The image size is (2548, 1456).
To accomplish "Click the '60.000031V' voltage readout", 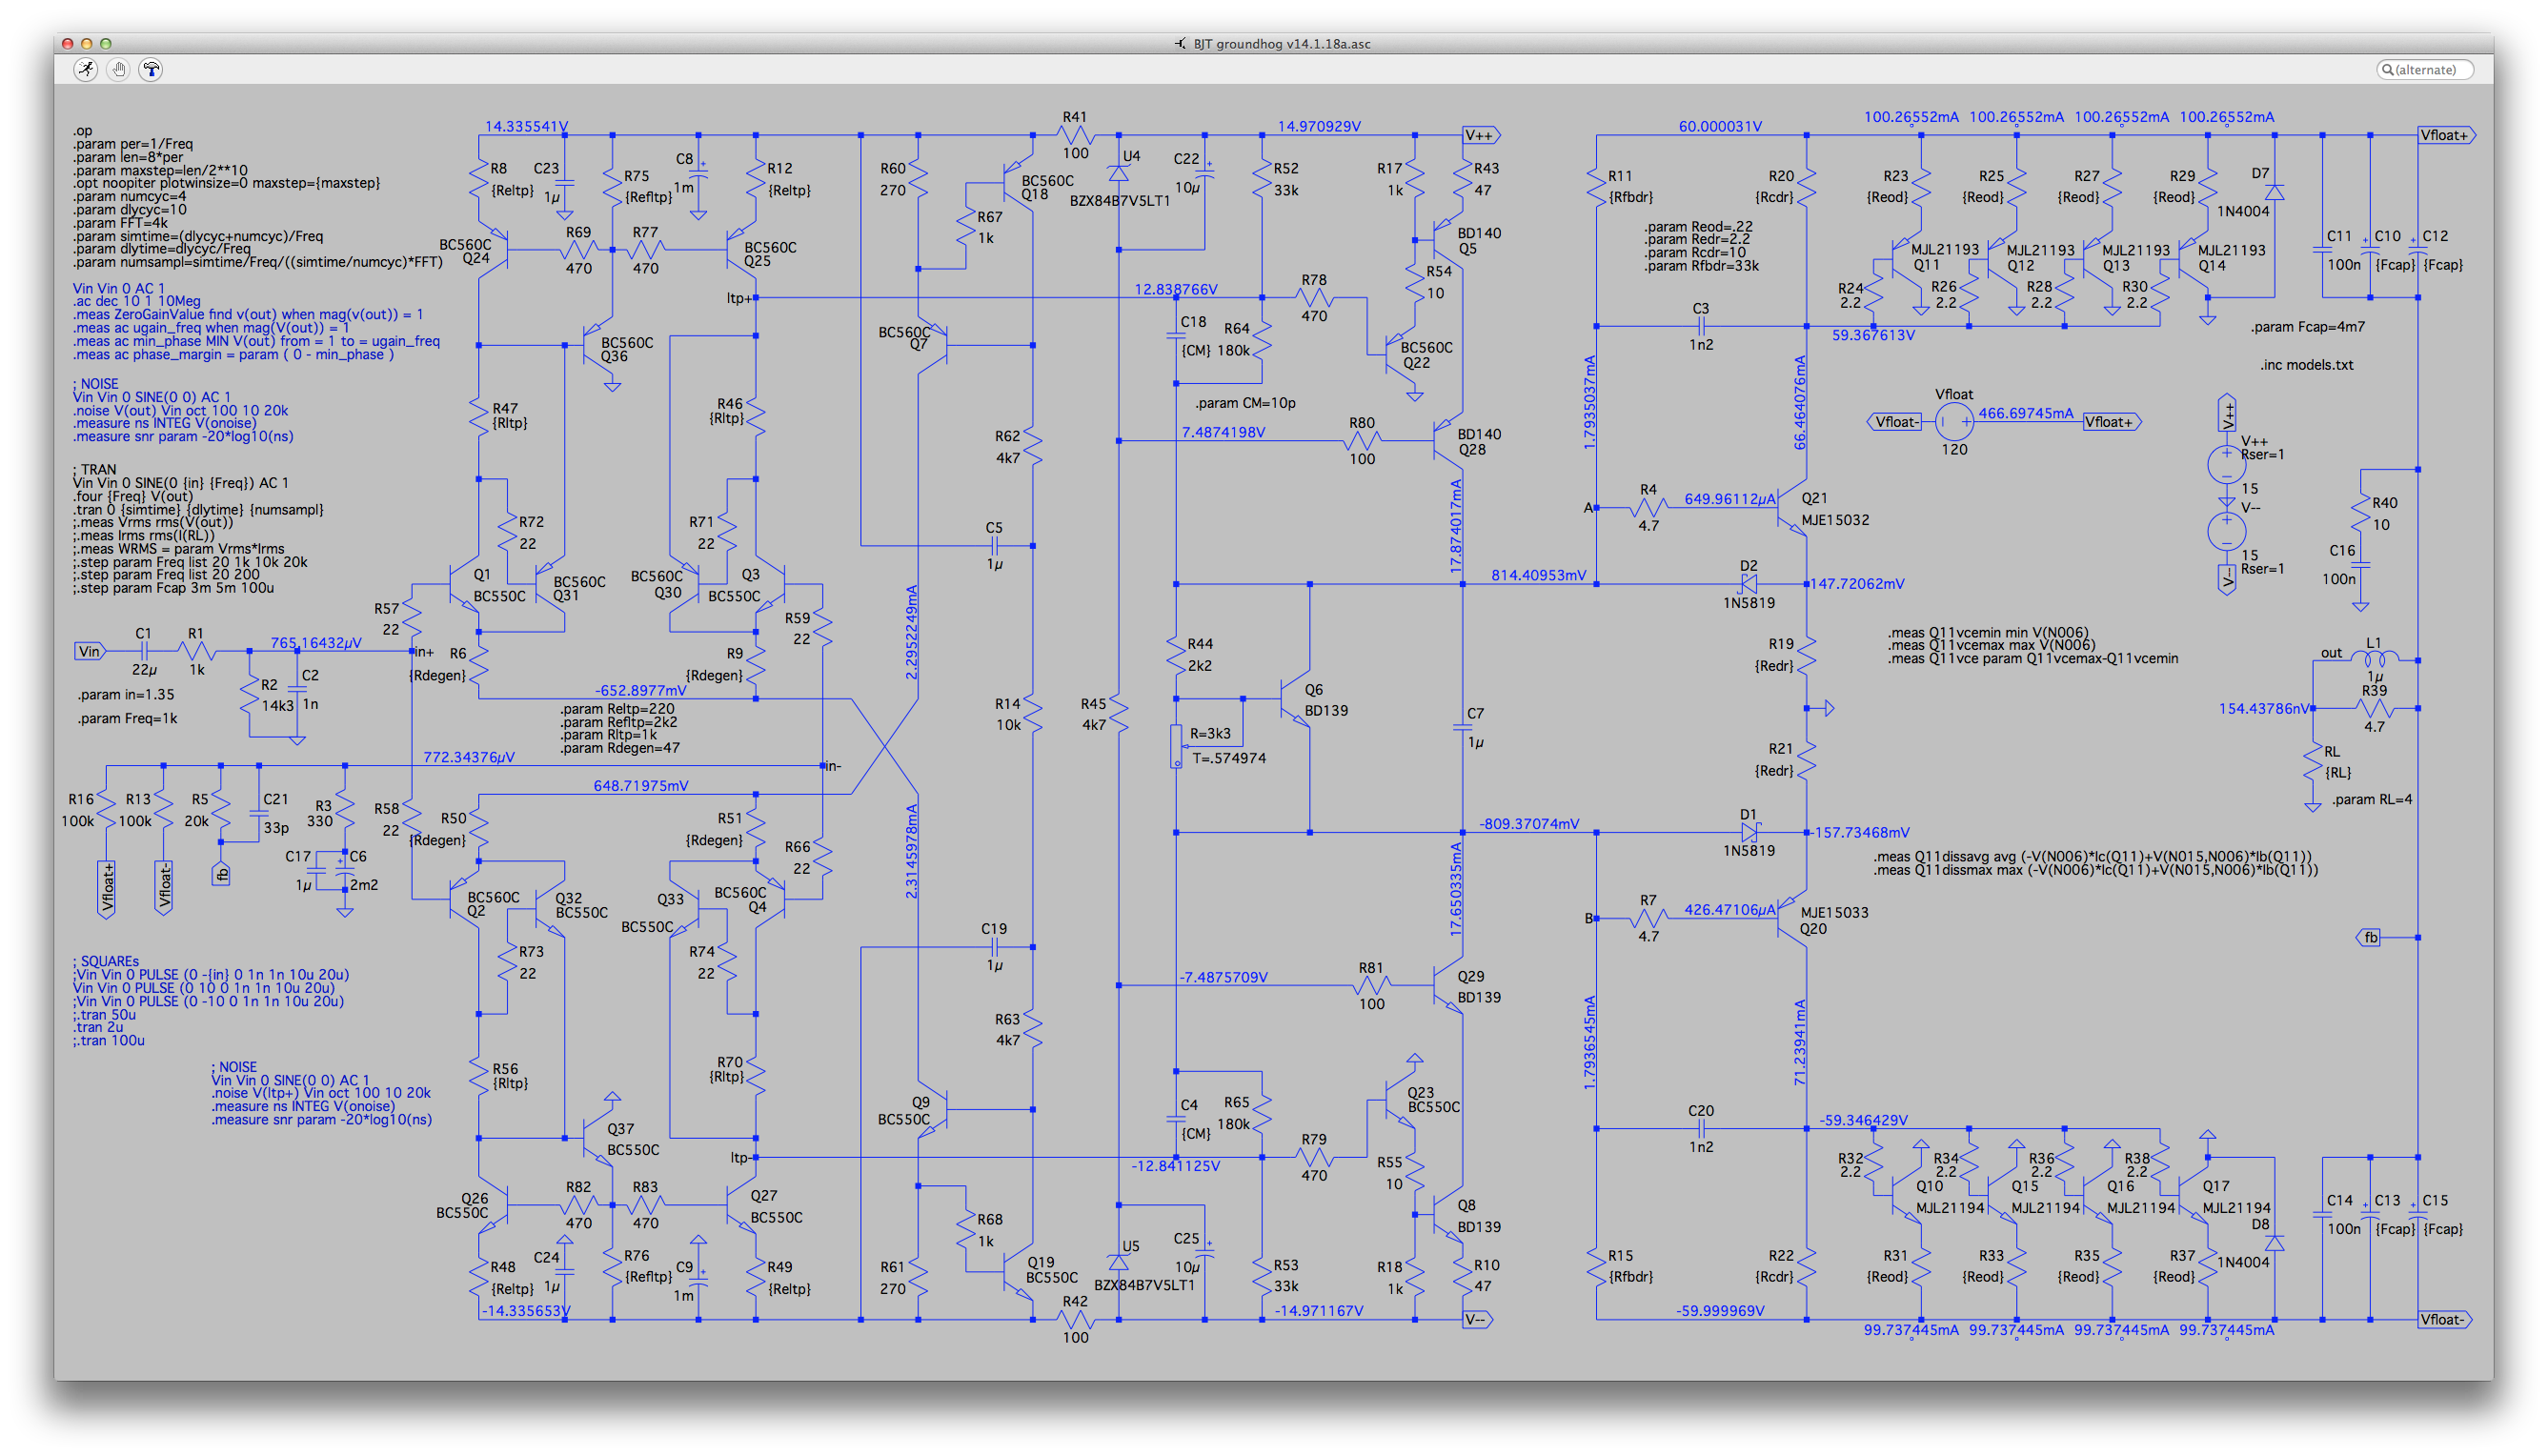I will pos(1720,126).
